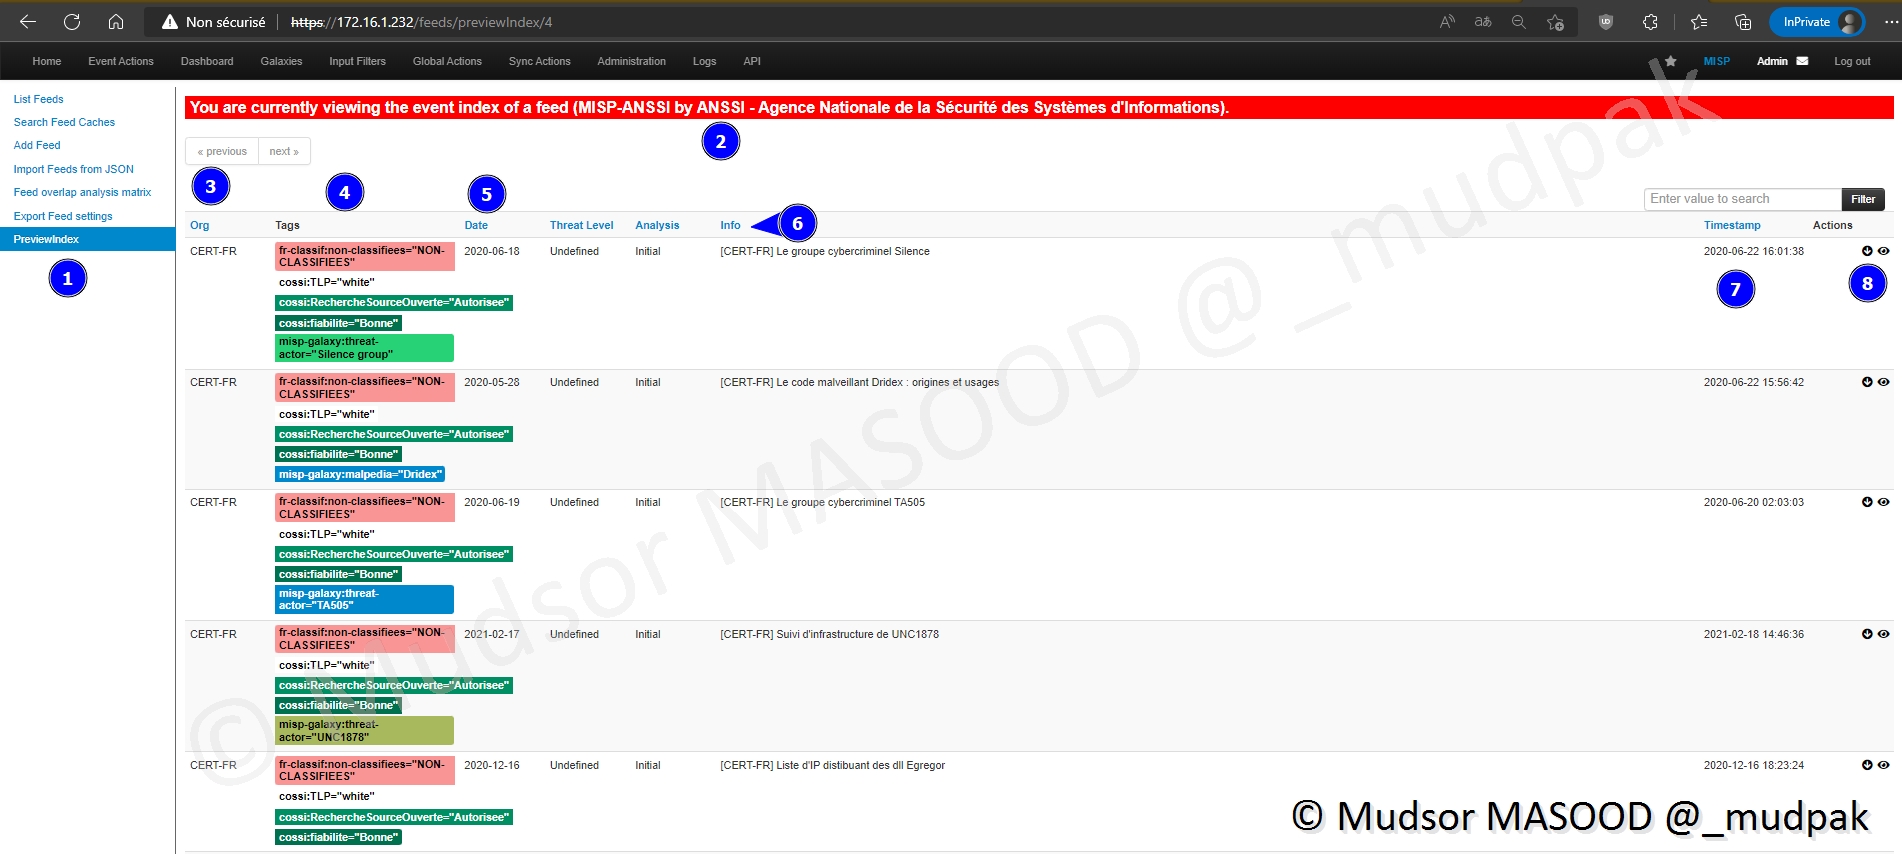1902x854 pixels.
Task: Go to the next page of events
Action: pyautogui.click(x=284, y=151)
